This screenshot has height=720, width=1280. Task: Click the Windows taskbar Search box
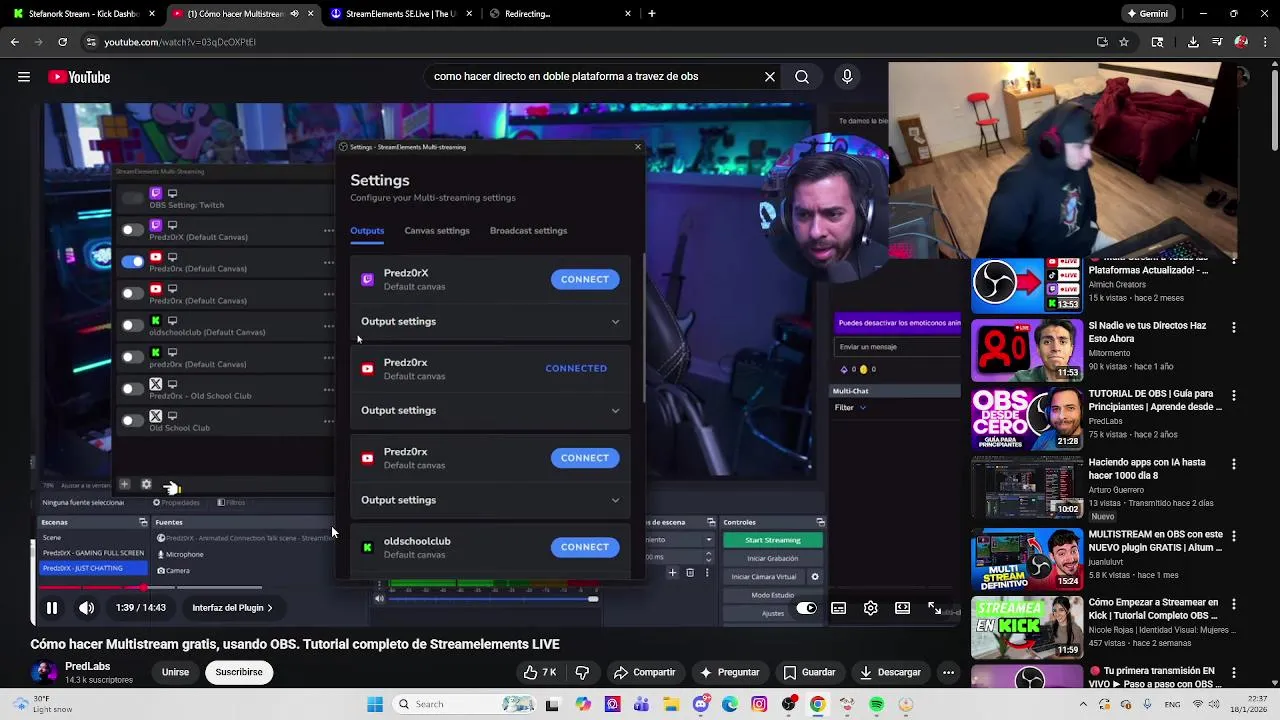tap(462, 704)
